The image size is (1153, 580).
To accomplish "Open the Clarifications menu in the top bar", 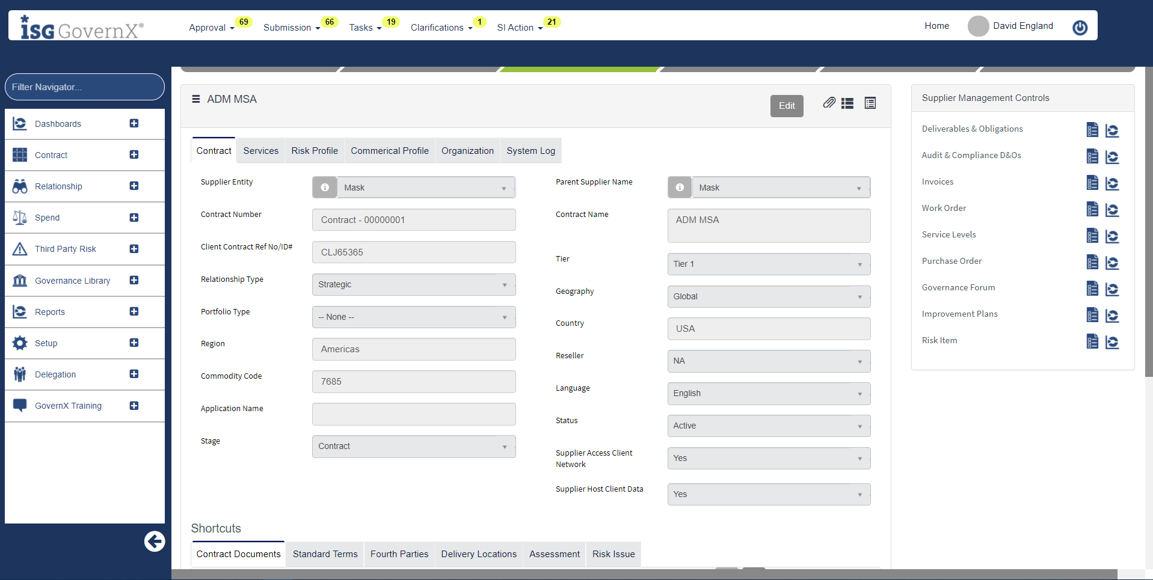I will [438, 27].
